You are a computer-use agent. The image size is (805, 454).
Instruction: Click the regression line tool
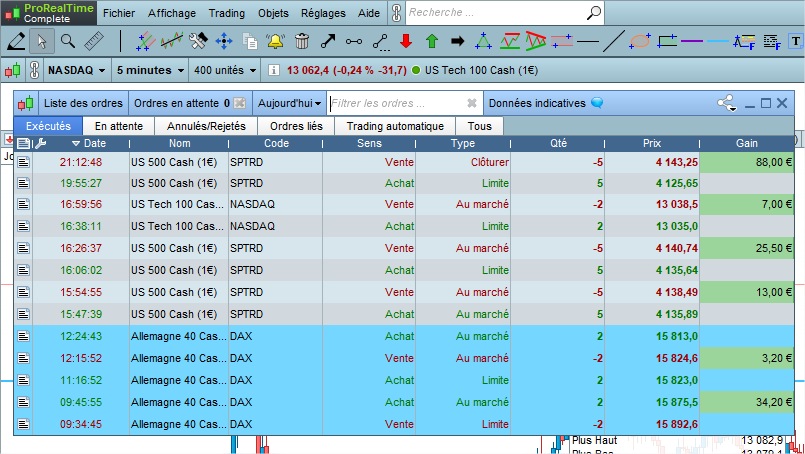click(x=171, y=41)
